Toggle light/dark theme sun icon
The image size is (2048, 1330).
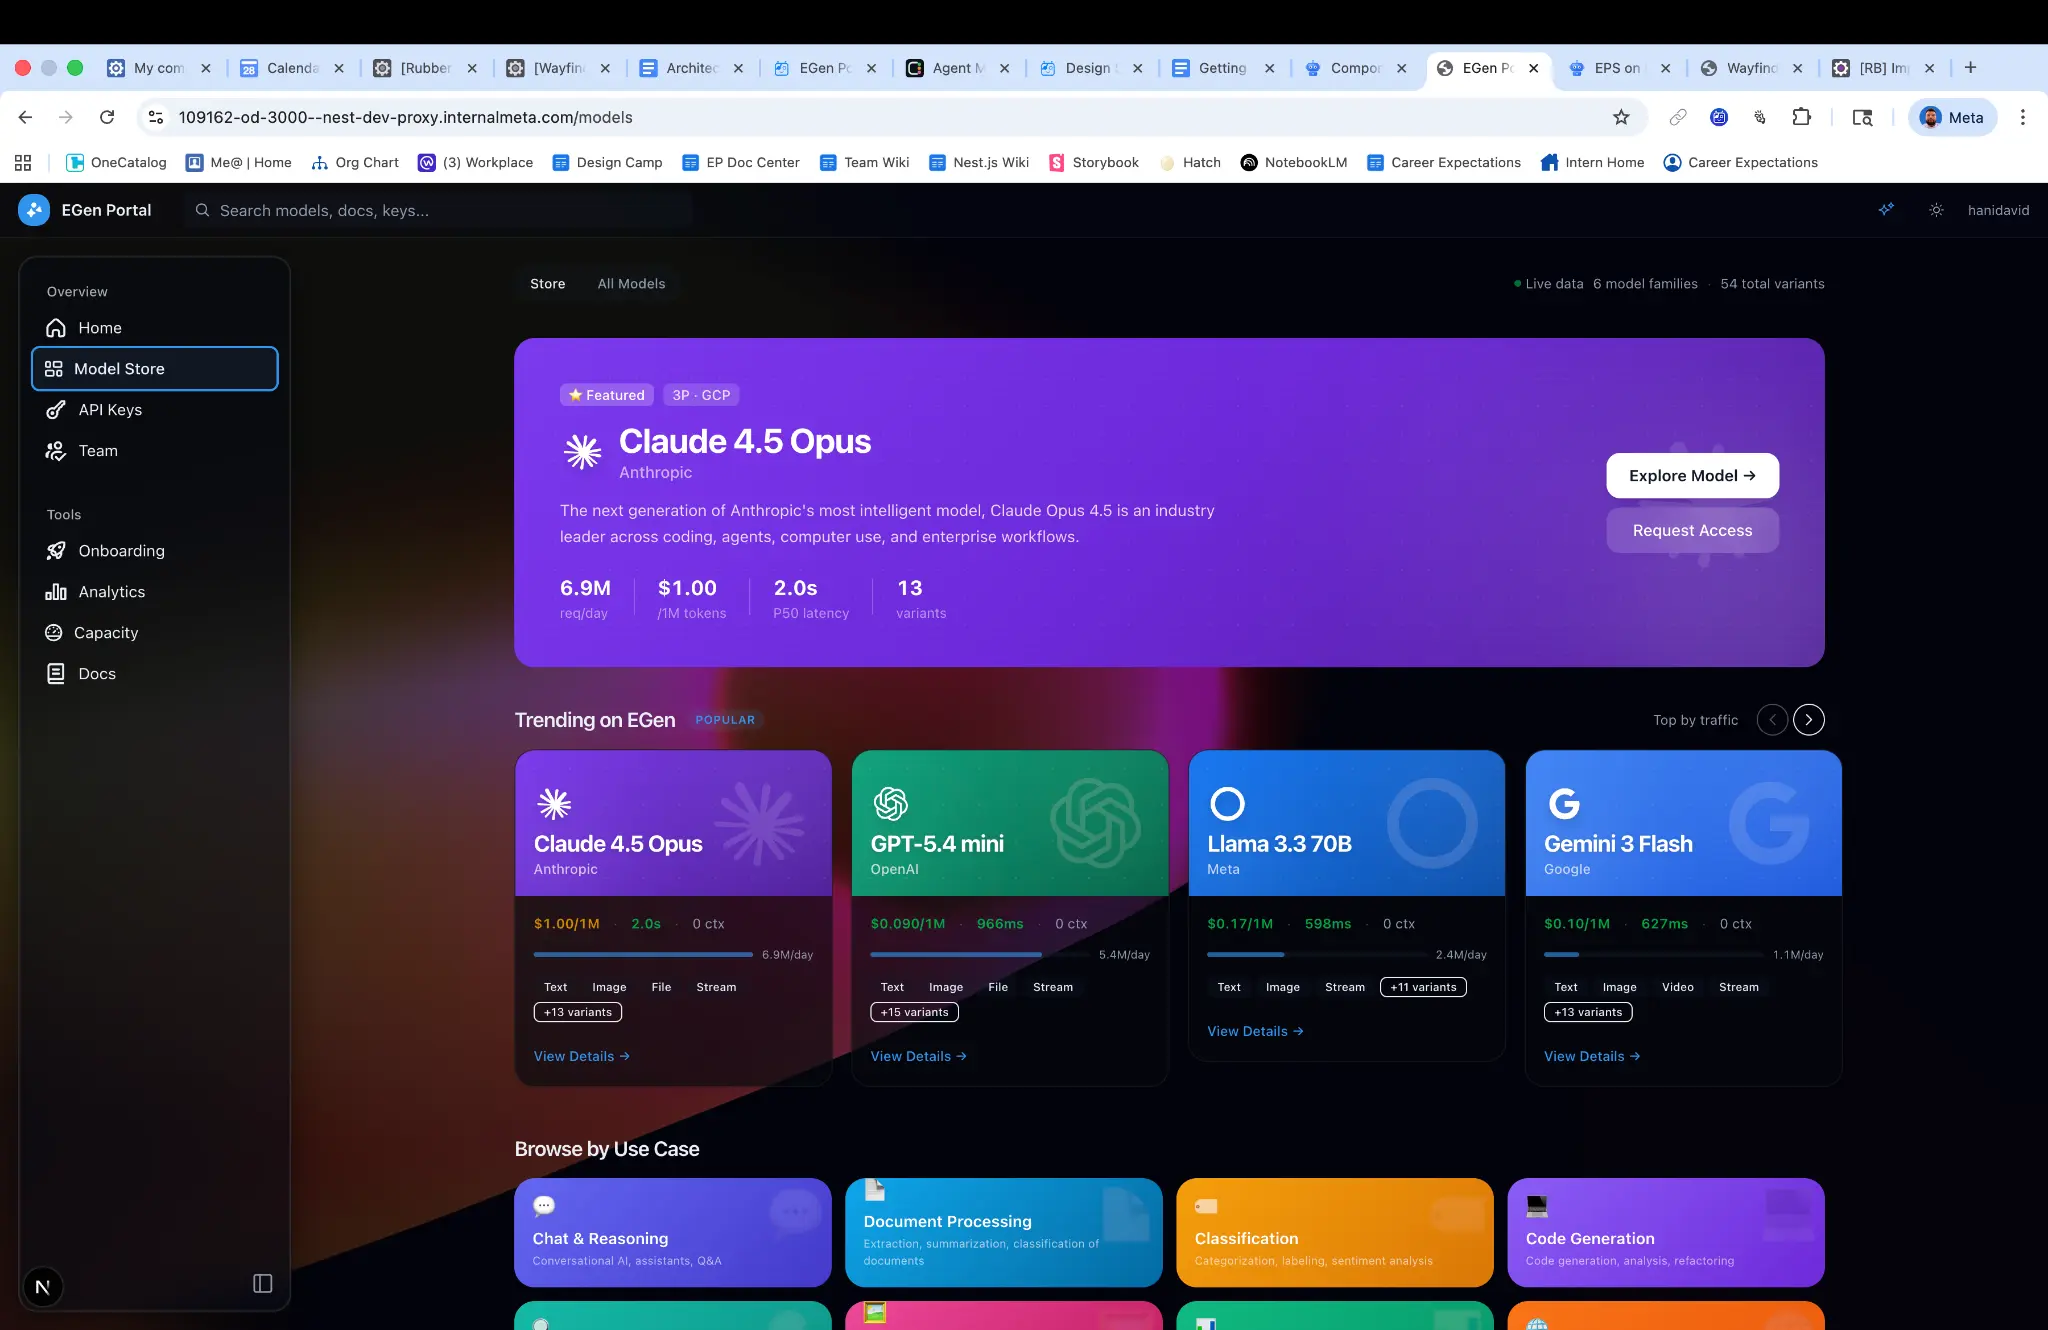tap(1936, 210)
